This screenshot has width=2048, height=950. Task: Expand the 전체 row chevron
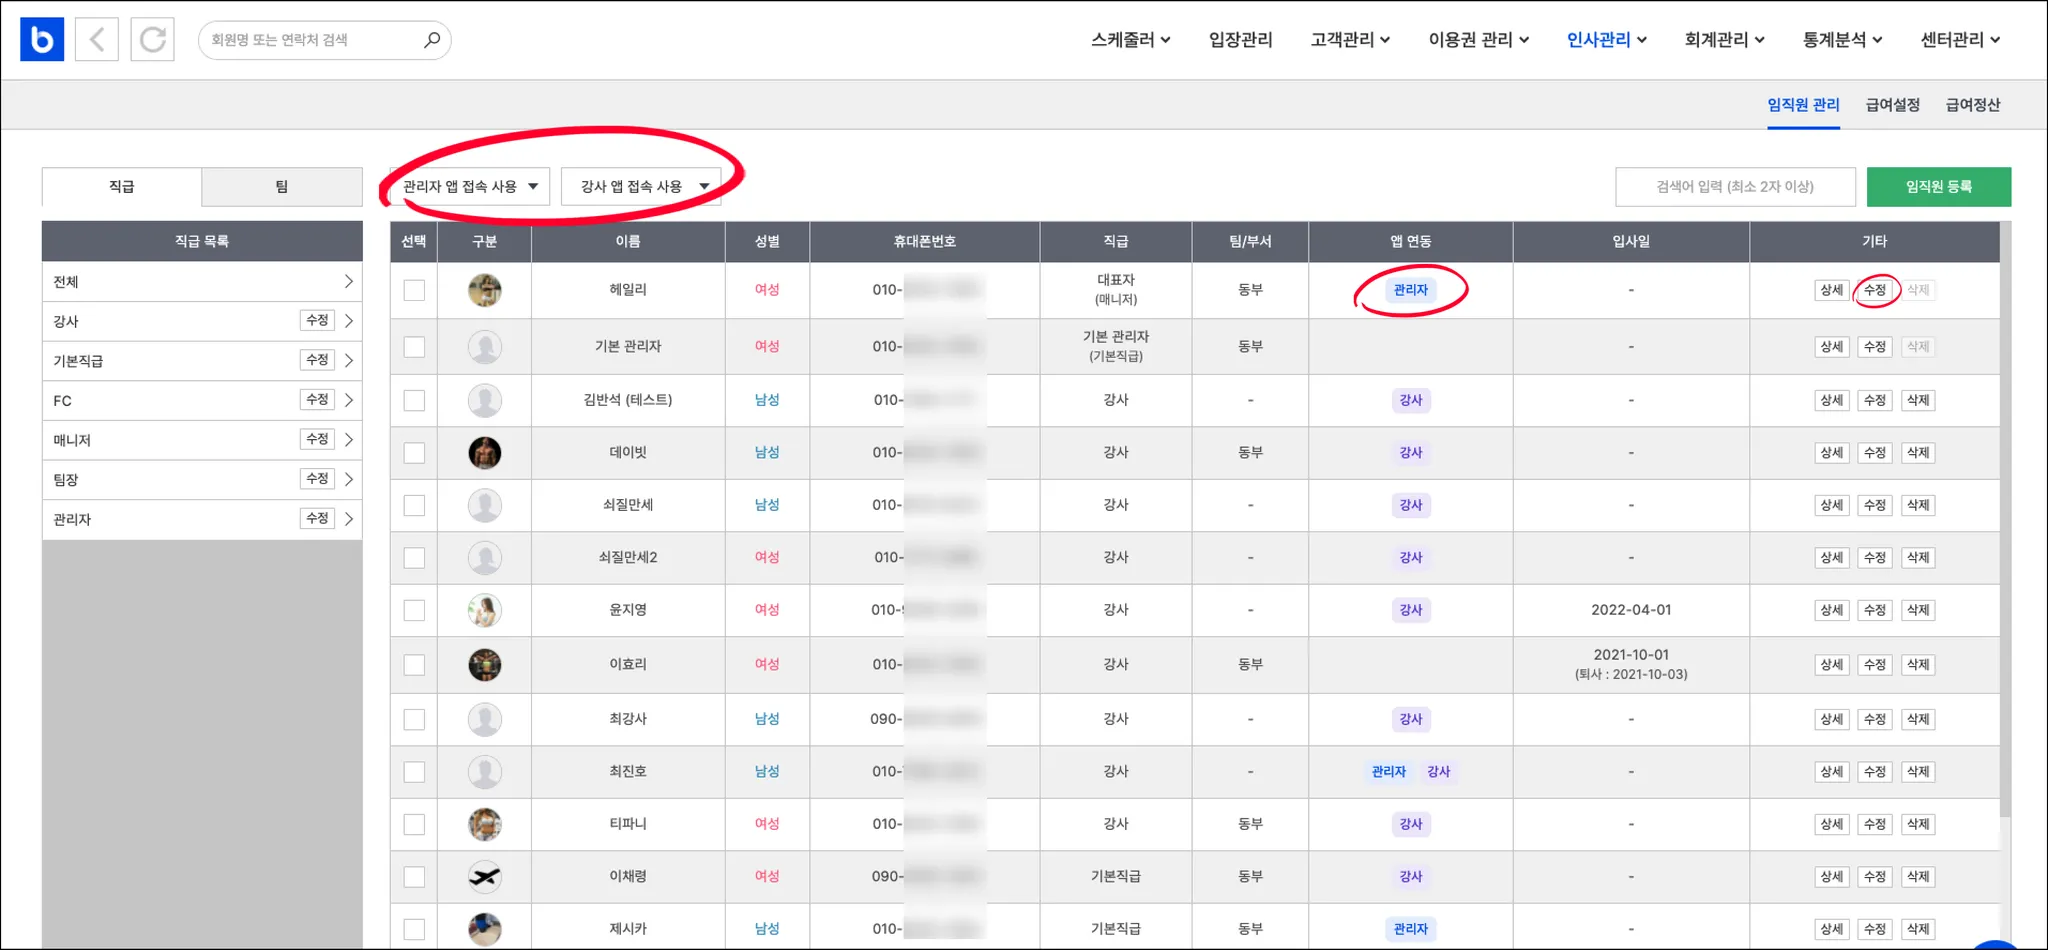[x=348, y=282]
